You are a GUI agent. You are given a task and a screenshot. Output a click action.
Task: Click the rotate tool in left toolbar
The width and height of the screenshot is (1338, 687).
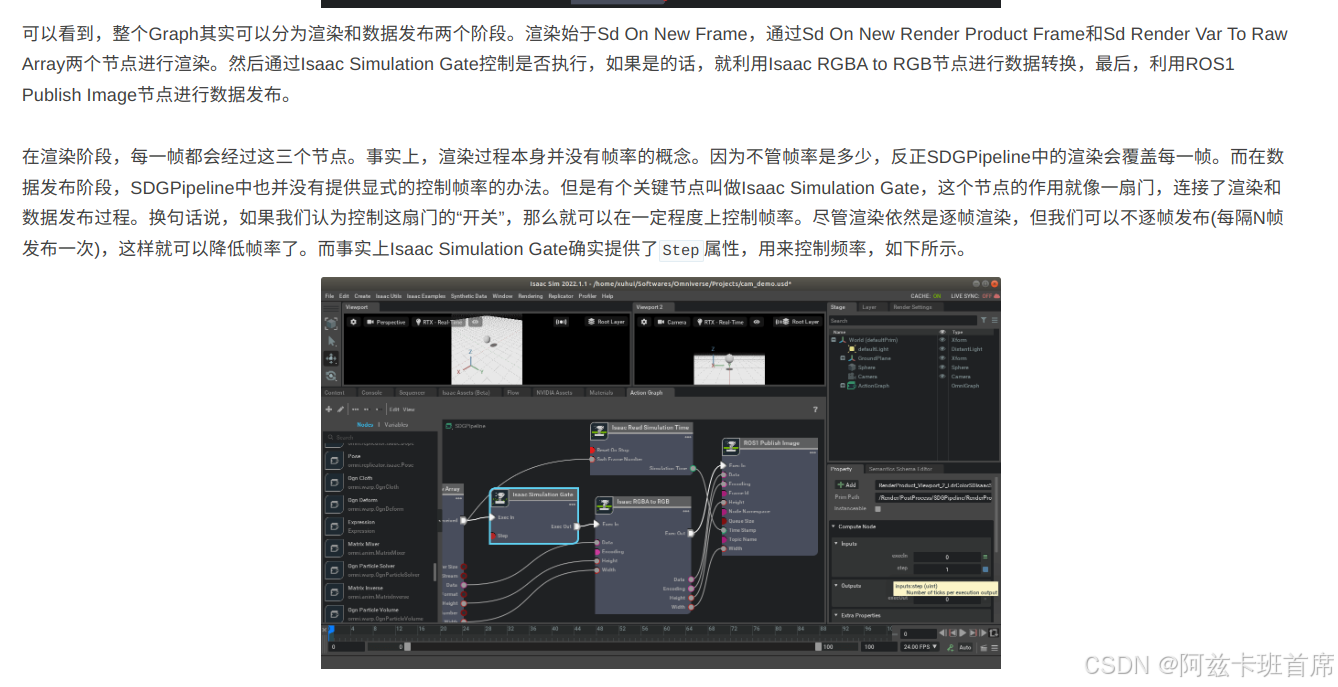tap(331, 376)
